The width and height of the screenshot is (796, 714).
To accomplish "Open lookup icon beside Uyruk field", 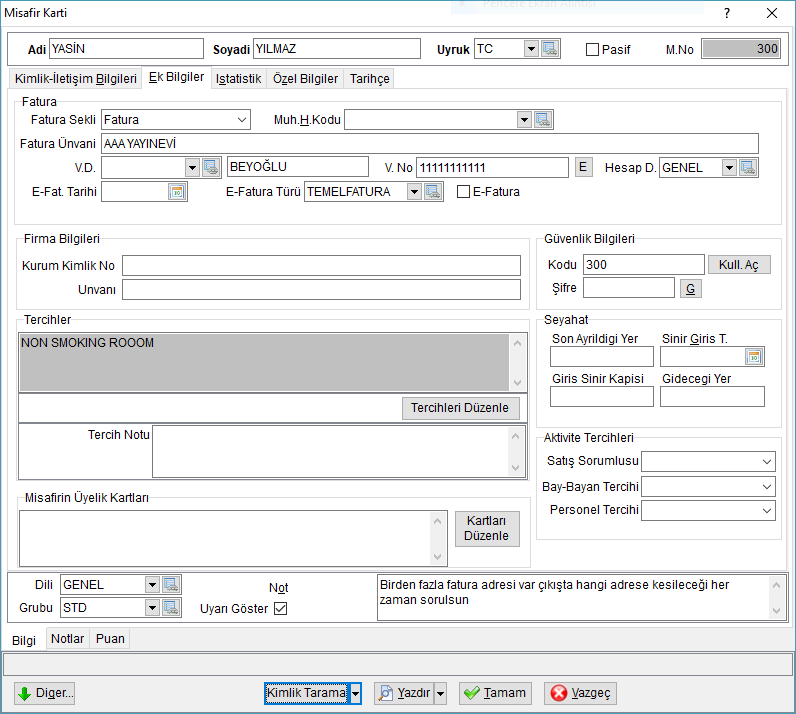I will 550,49.
